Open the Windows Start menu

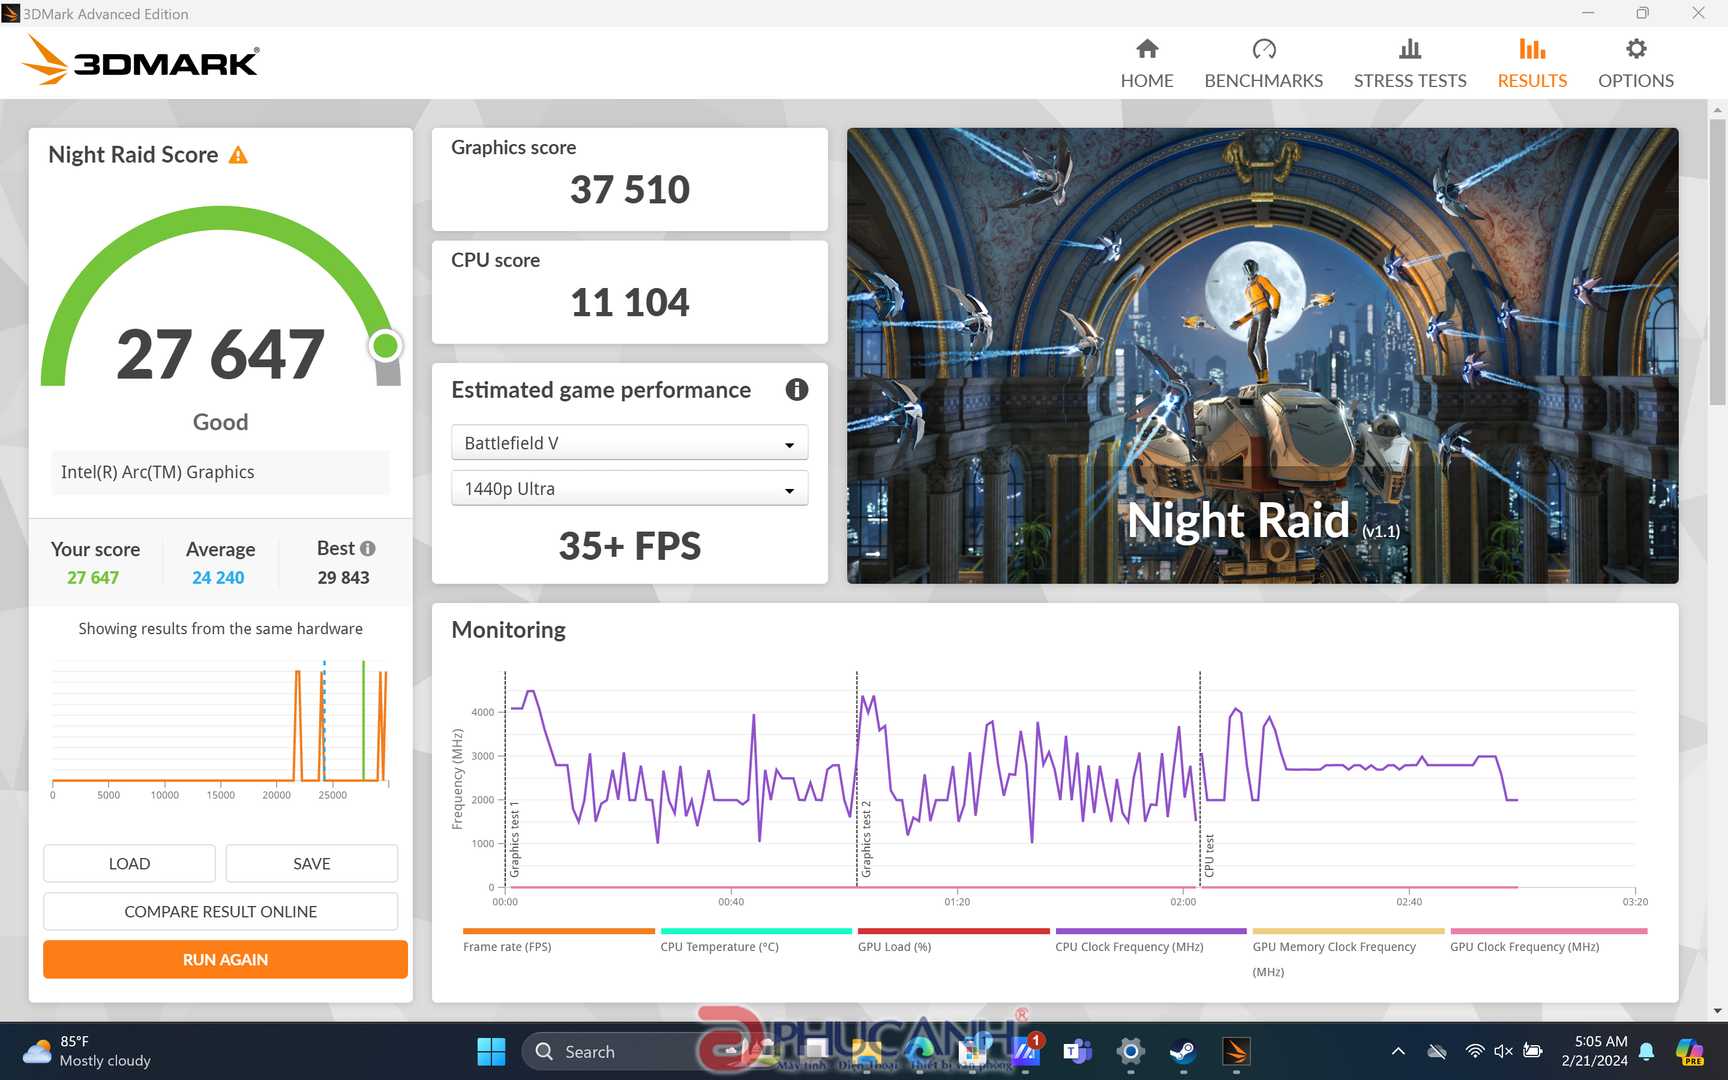pyautogui.click(x=491, y=1051)
